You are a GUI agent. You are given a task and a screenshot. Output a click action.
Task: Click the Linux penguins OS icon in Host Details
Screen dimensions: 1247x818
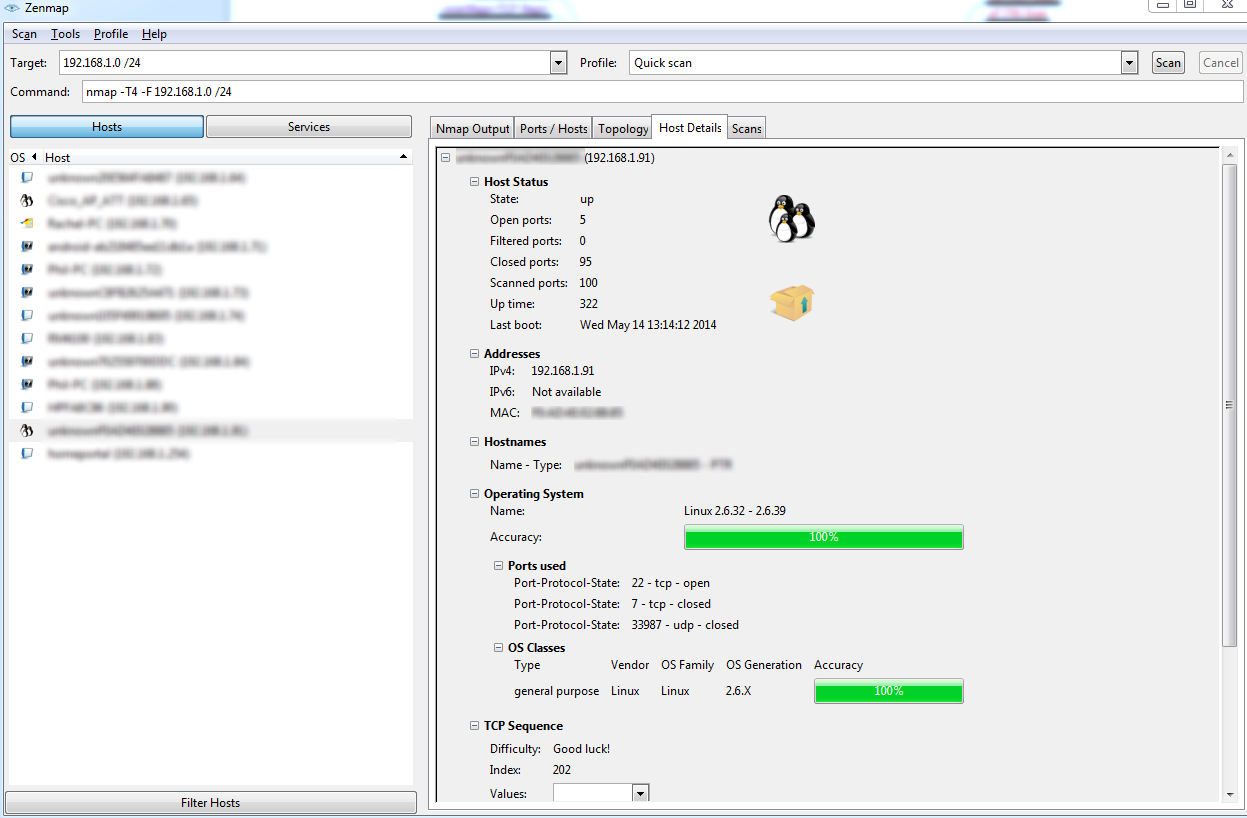(x=790, y=217)
